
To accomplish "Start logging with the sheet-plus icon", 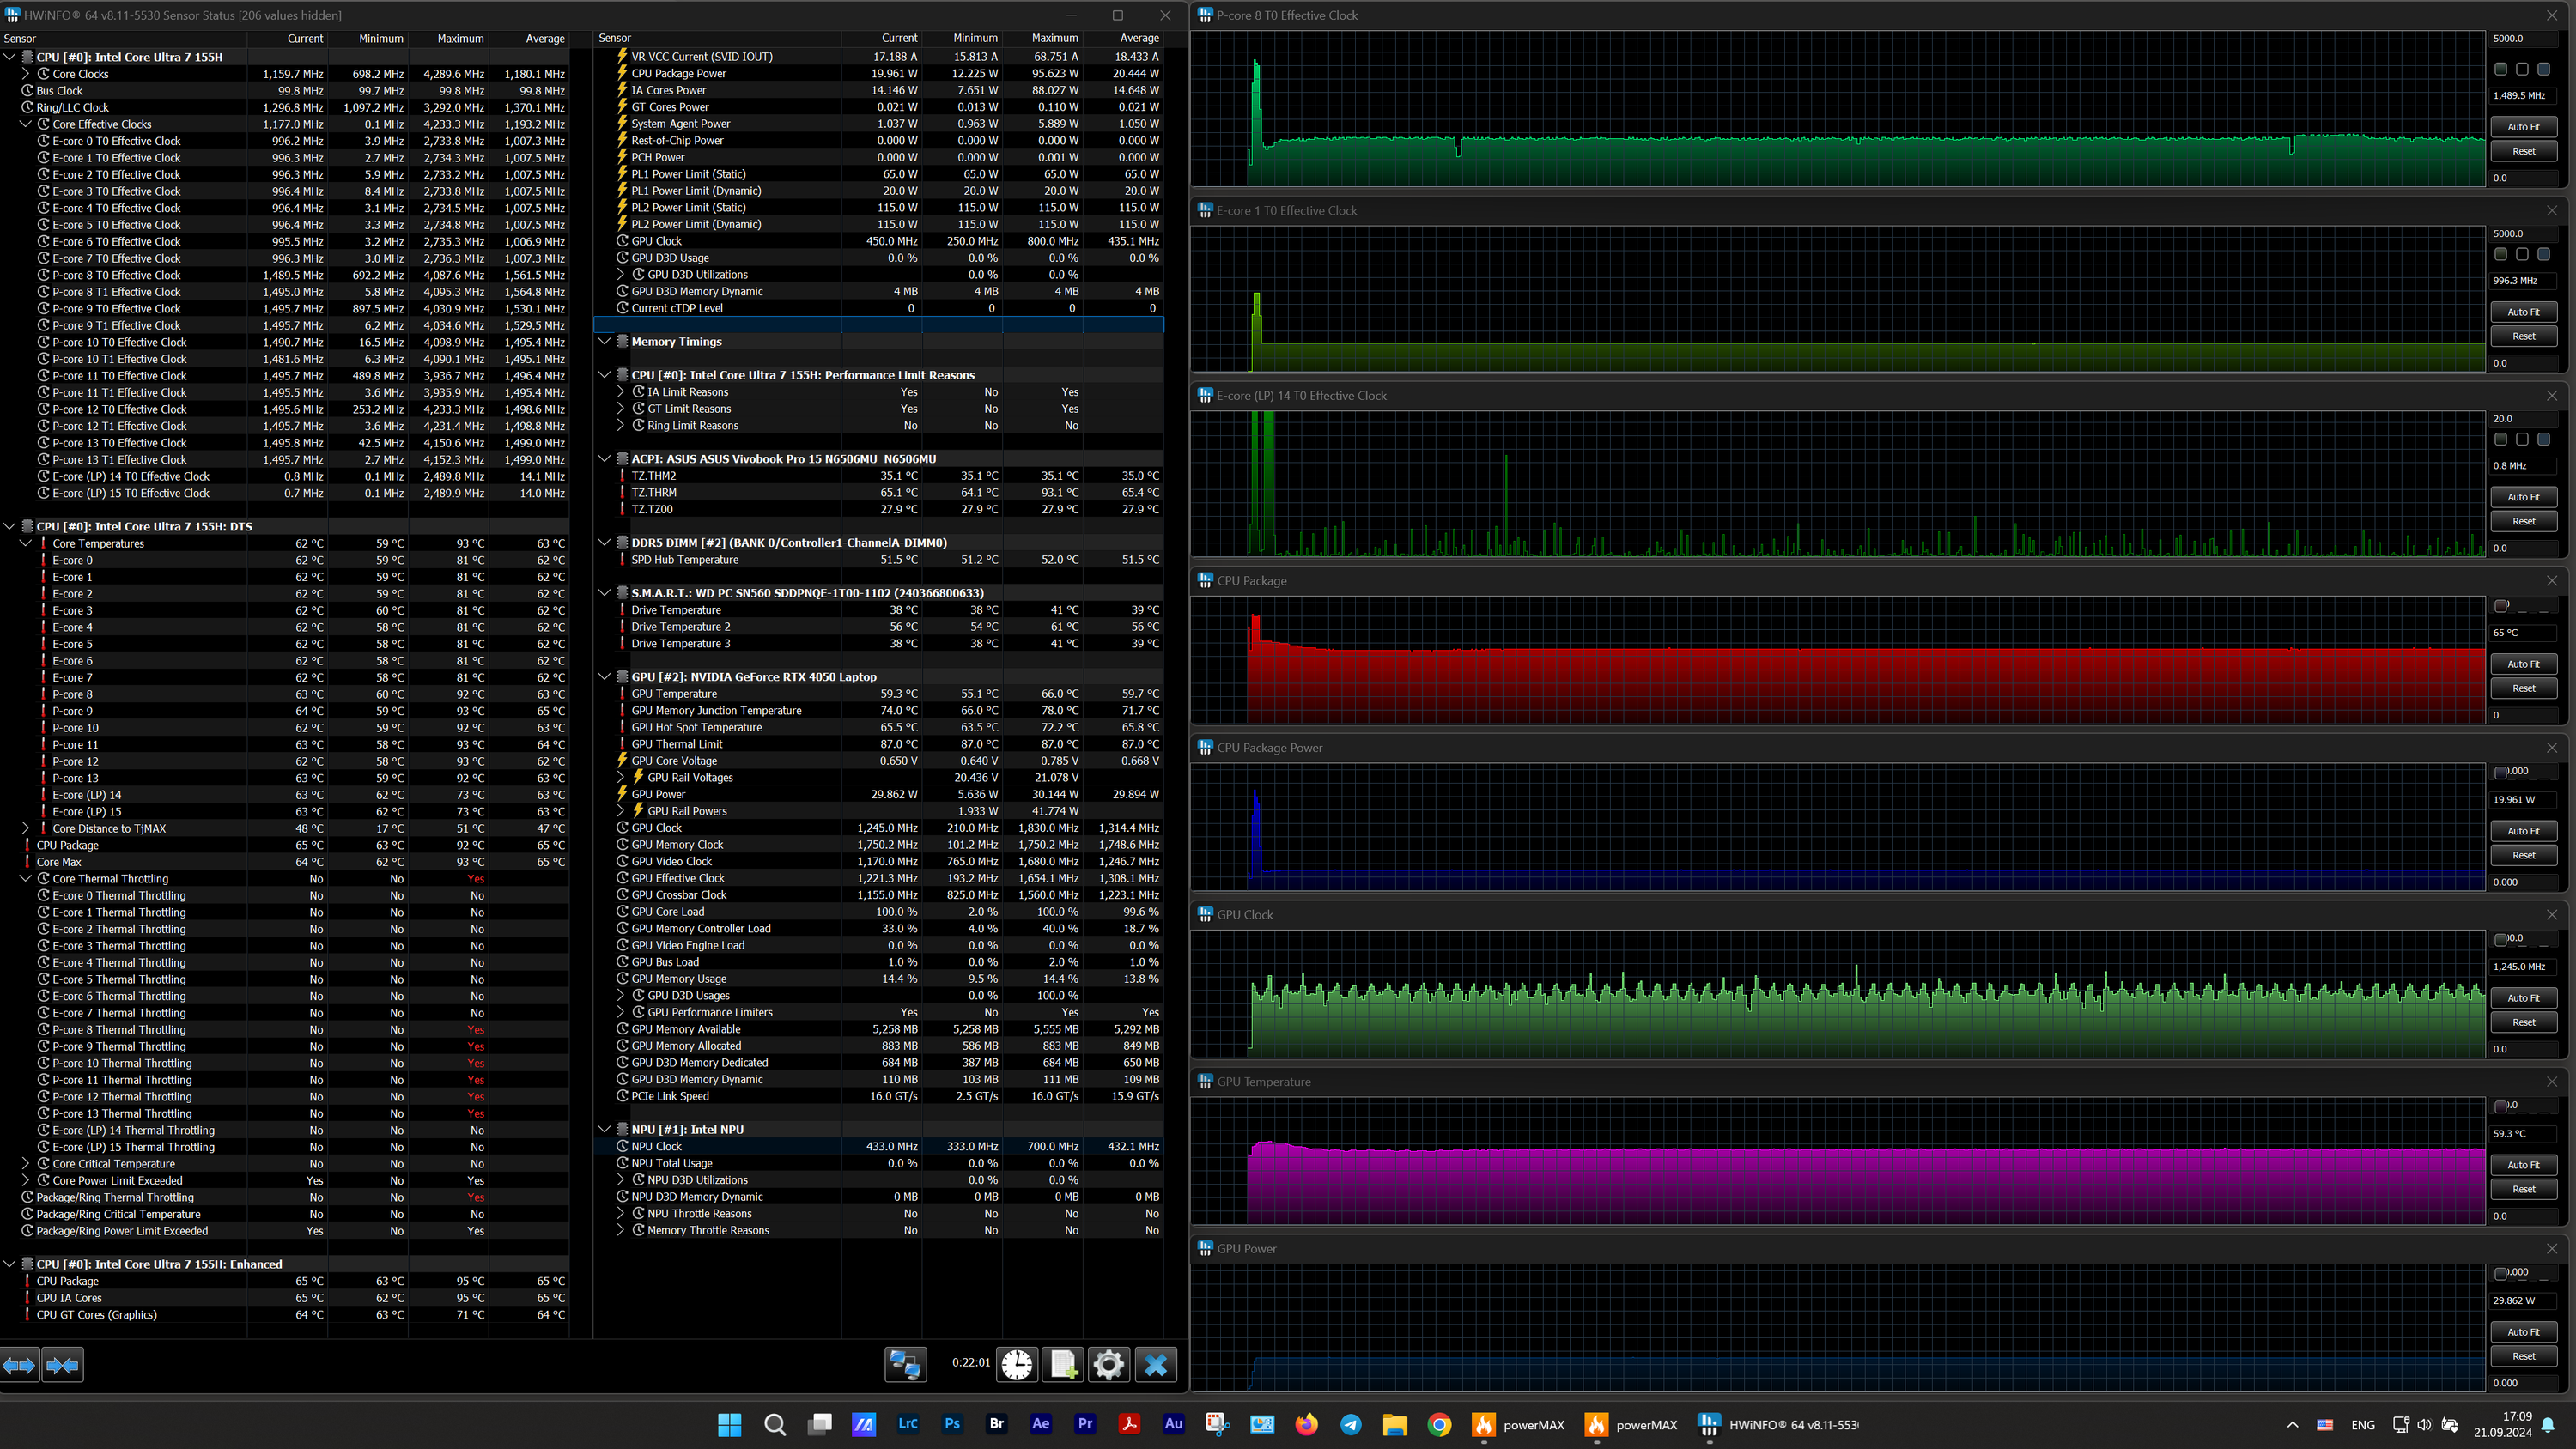I will [1062, 1364].
